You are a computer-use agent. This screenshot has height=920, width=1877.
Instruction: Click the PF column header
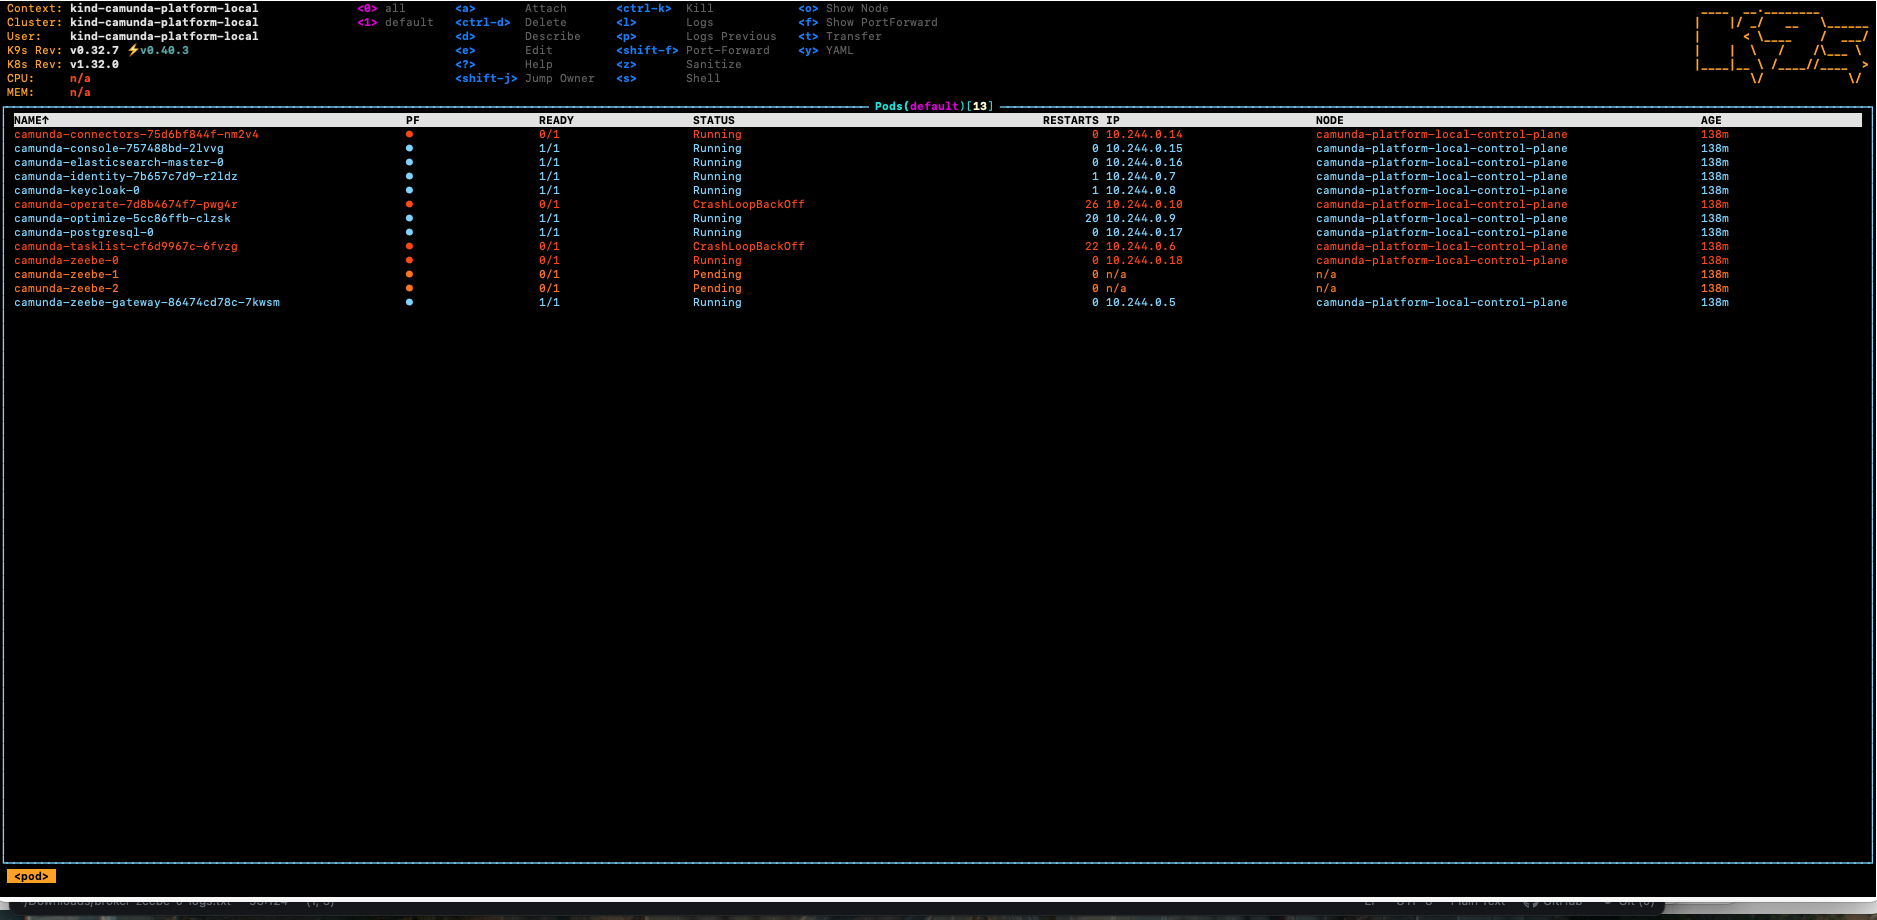413,120
